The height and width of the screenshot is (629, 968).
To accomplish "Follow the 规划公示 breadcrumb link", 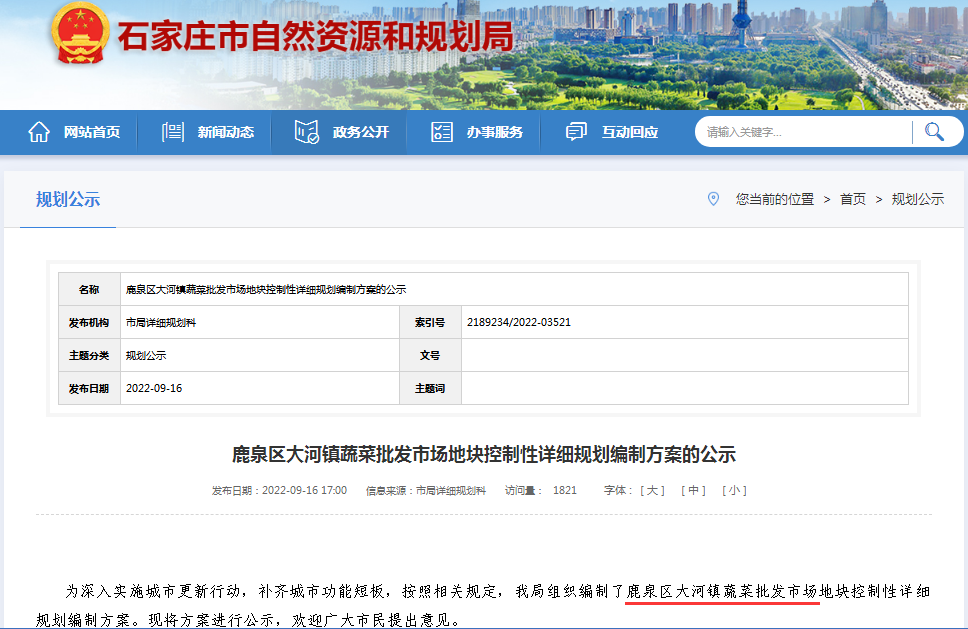I will pos(917,199).
